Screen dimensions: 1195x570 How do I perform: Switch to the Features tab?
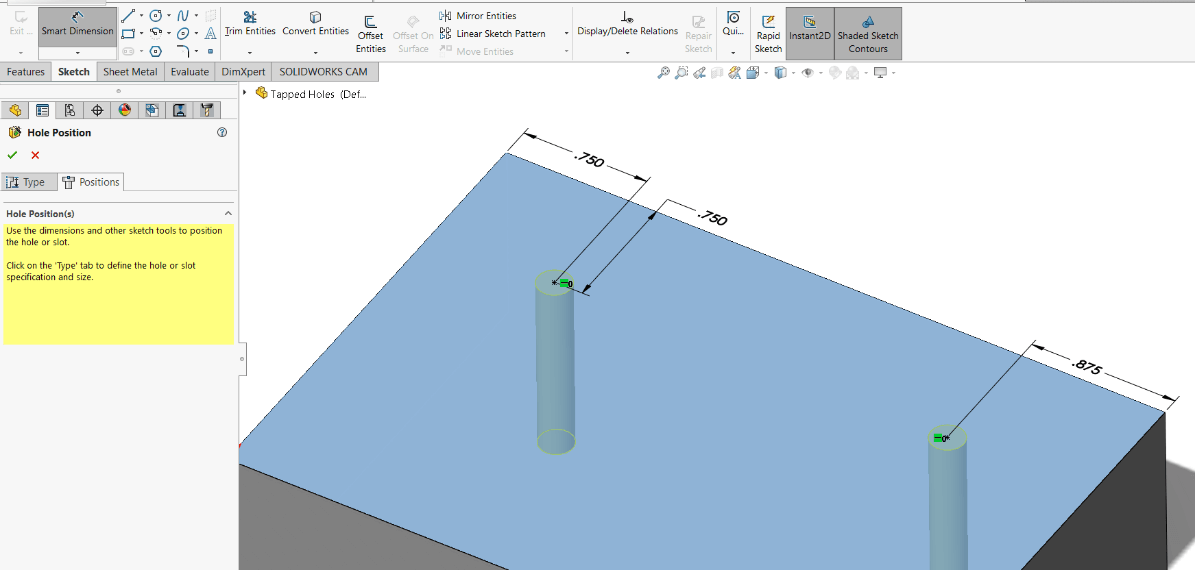(26, 72)
